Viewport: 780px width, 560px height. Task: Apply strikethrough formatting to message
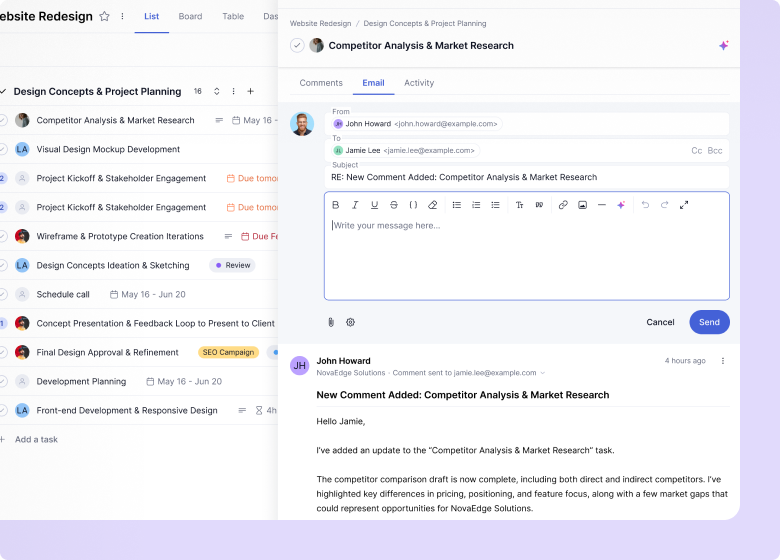(x=393, y=205)
